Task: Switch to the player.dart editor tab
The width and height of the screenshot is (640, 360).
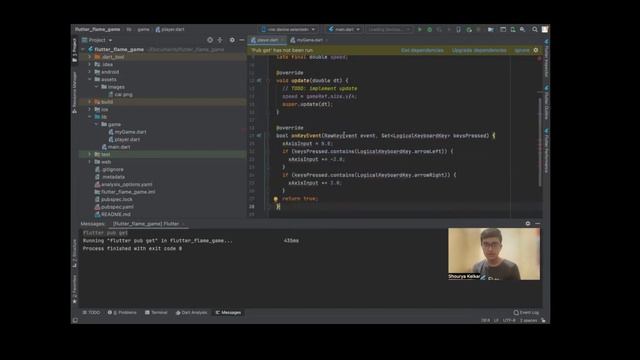Action: pos(267,40)
